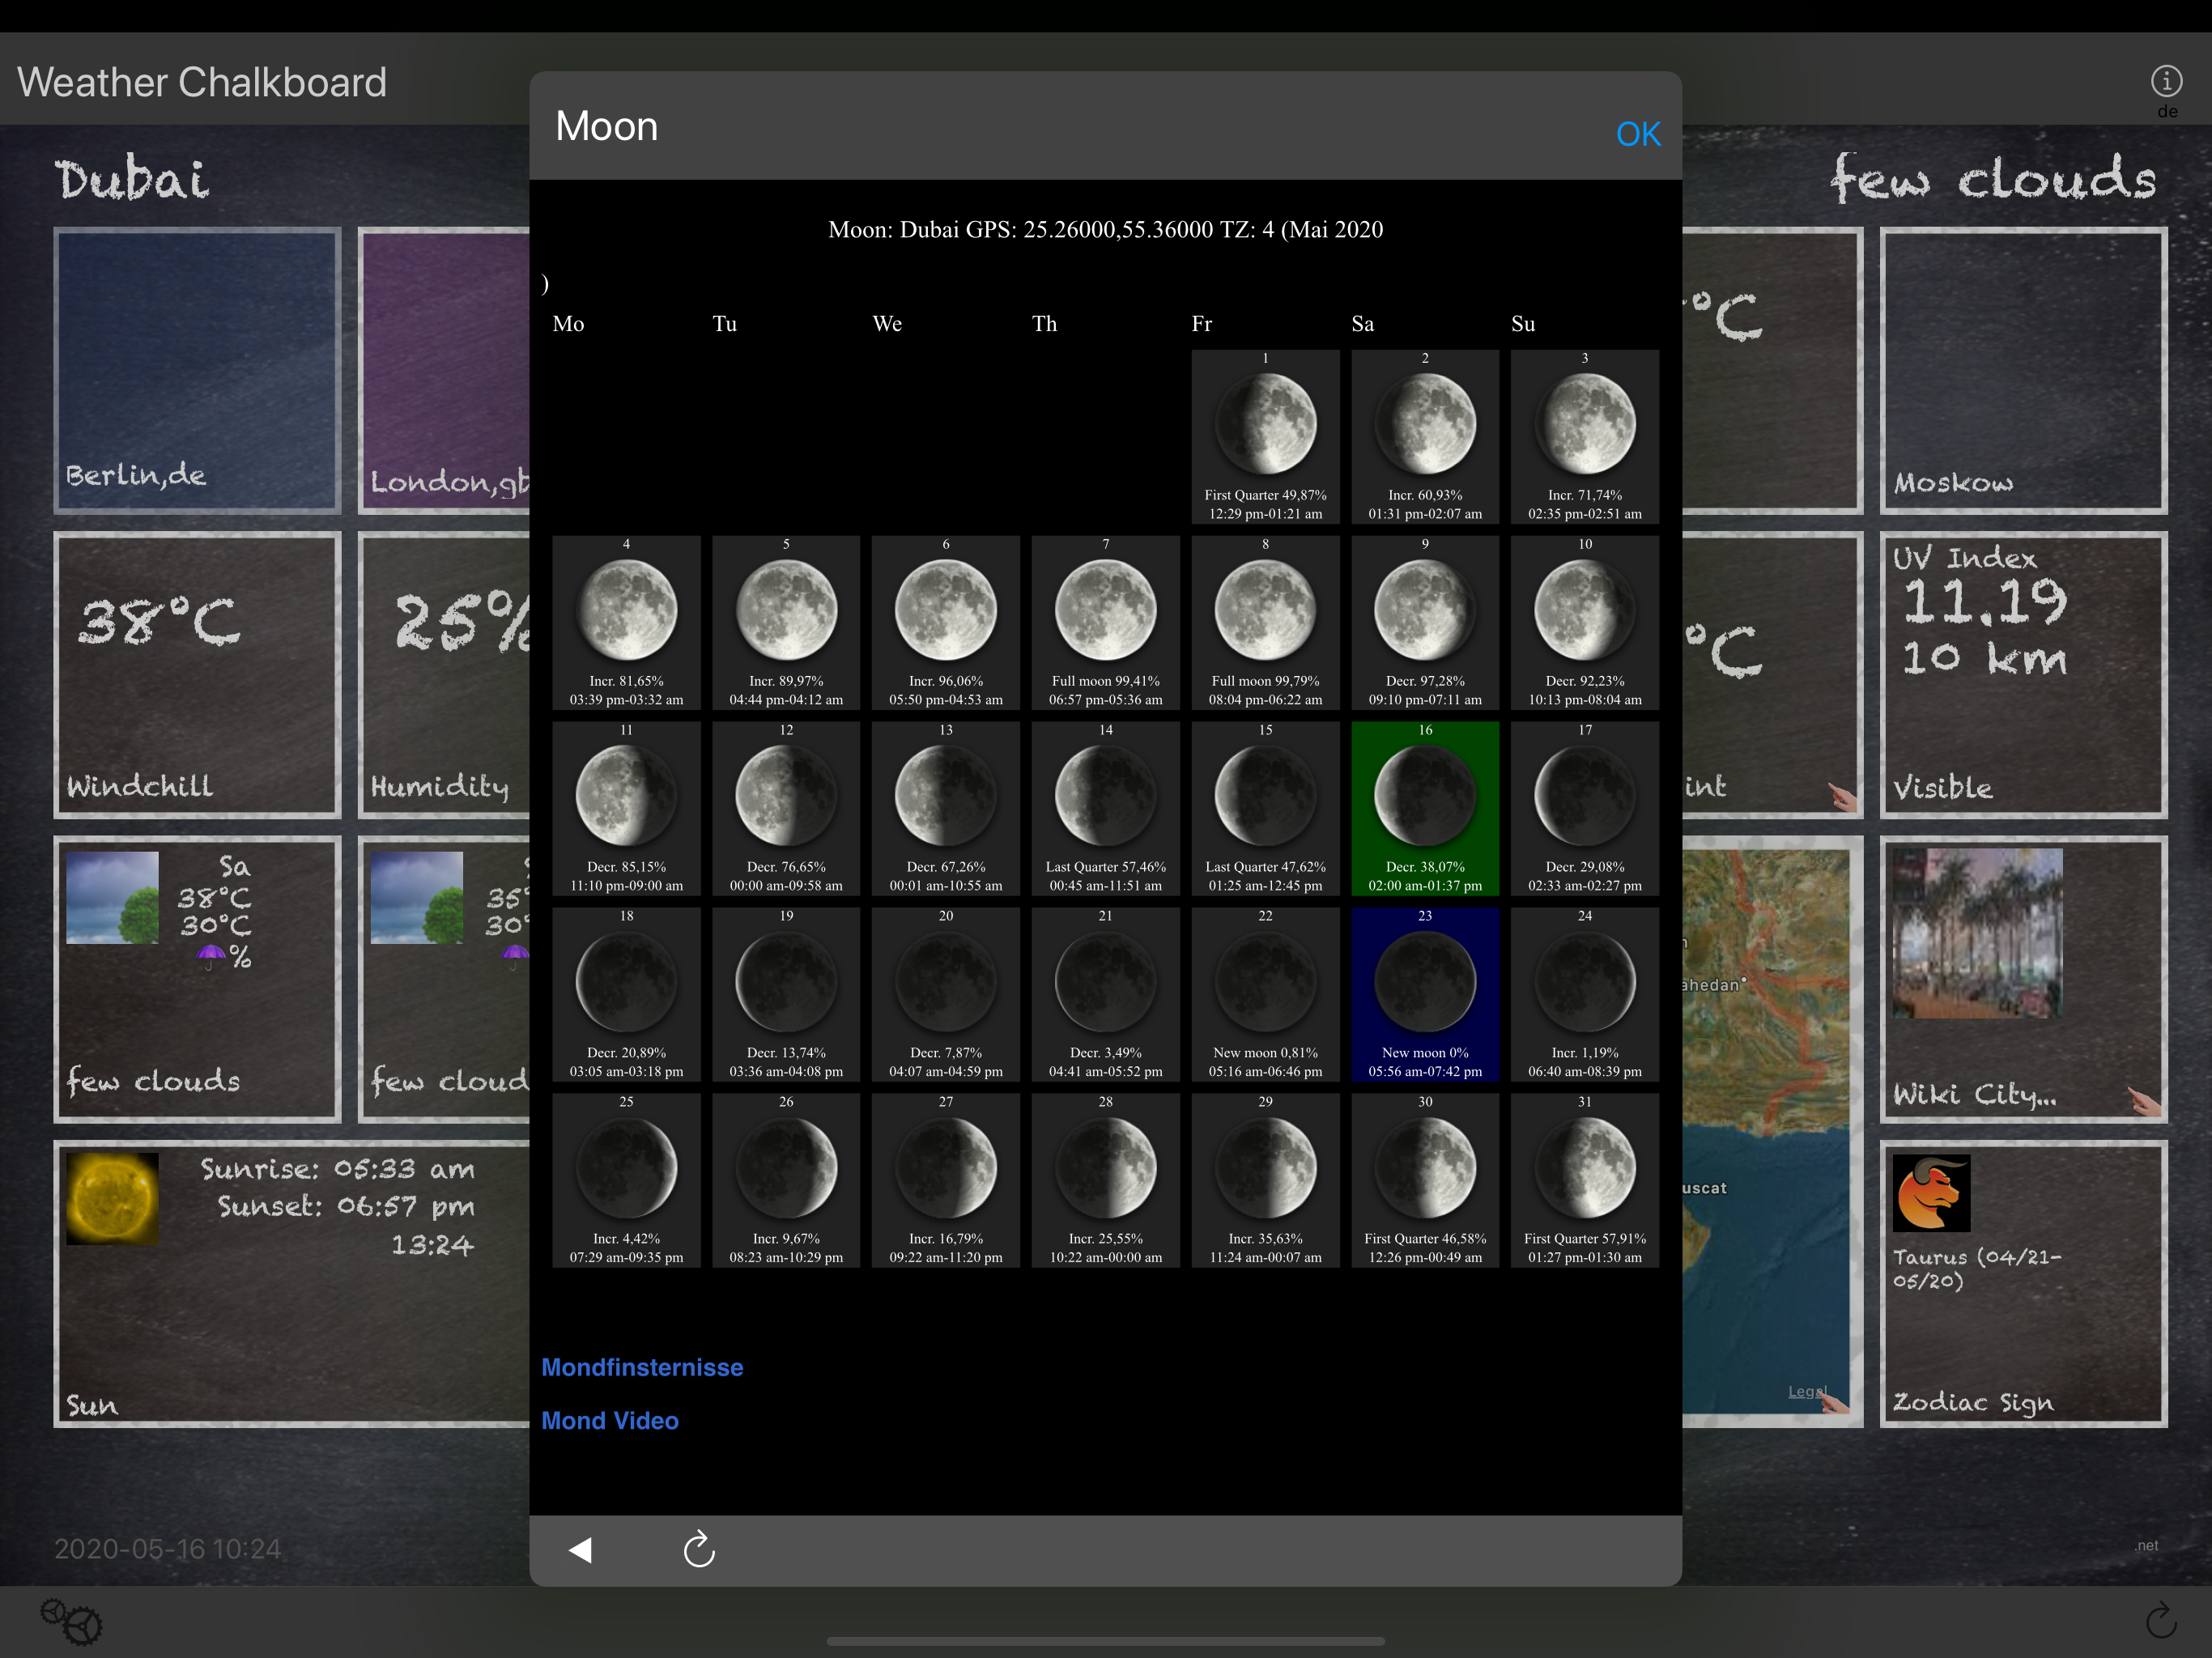Image resolution: width=2212 pixels, height=1658 pixels.
Task: Click the info icon top right
Action: [x=2166, y=81]
